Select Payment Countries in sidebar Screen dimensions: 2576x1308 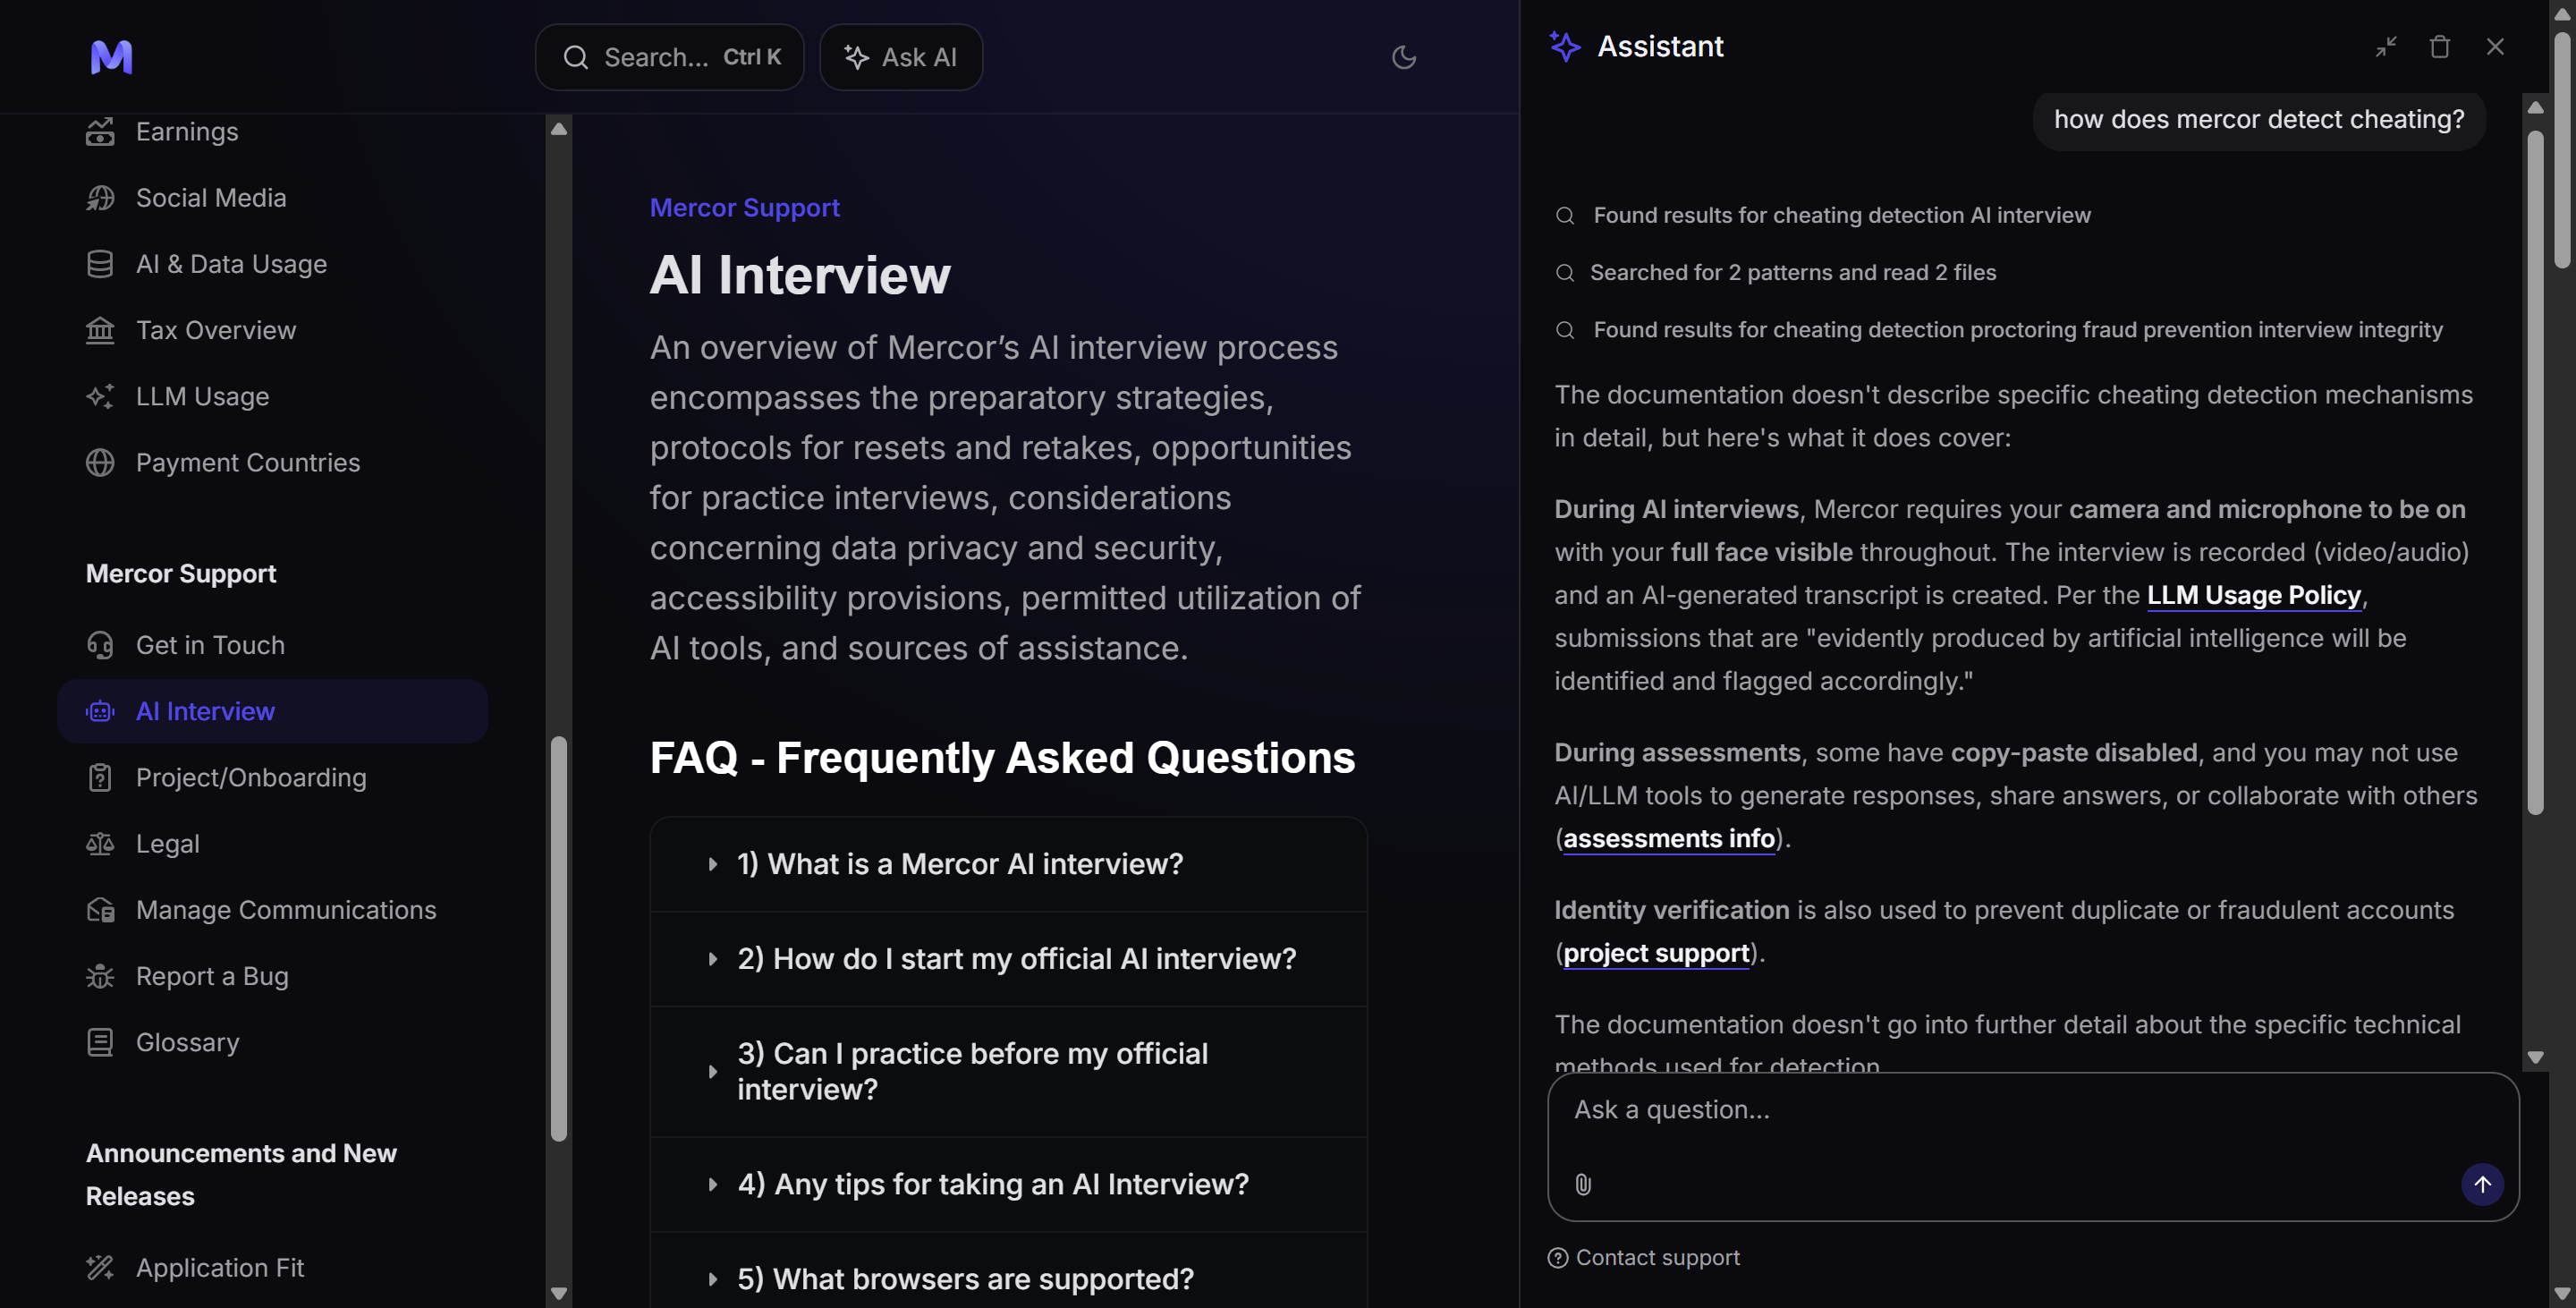tap(247, 462)
